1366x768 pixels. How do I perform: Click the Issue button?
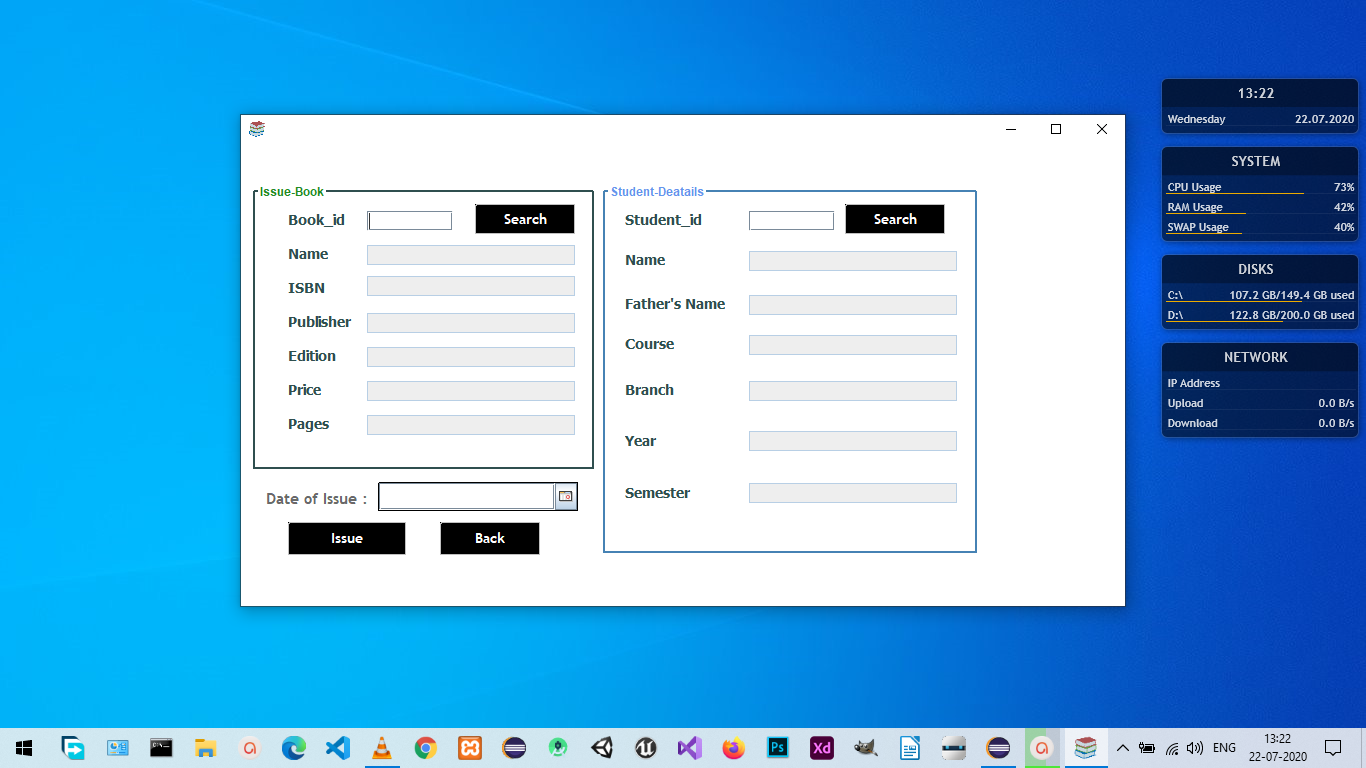coord(347,538)
